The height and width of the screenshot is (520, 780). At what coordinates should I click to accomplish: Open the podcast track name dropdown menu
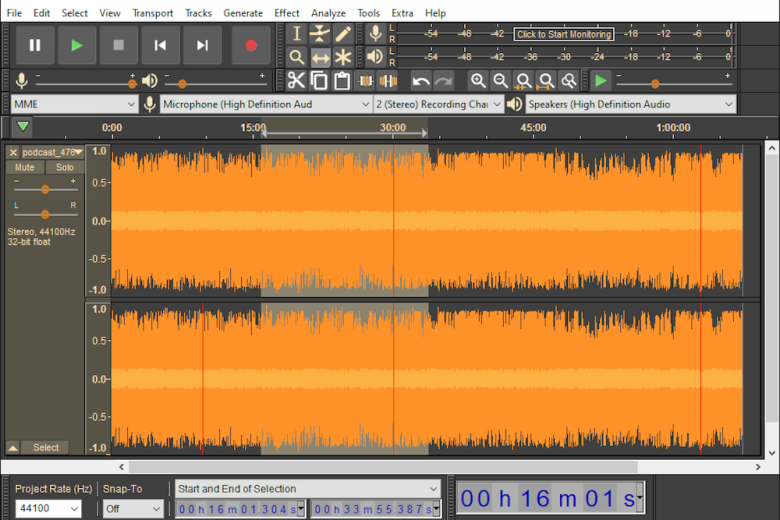tap(52, 152)
